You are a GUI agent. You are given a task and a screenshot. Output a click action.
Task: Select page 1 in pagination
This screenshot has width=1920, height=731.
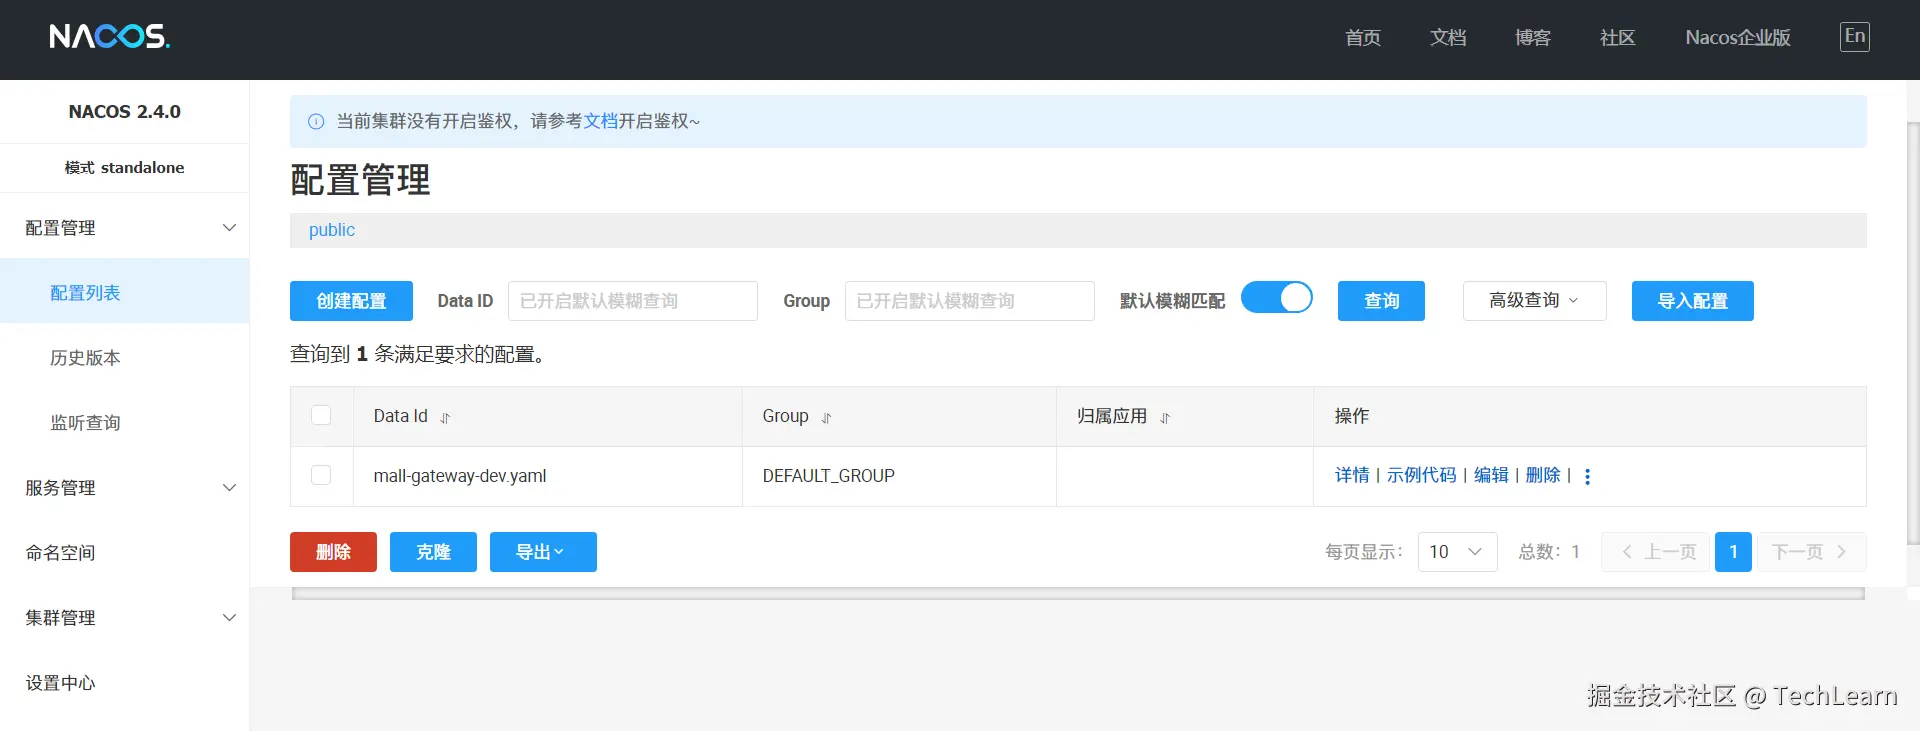[x=1733, y=552]
